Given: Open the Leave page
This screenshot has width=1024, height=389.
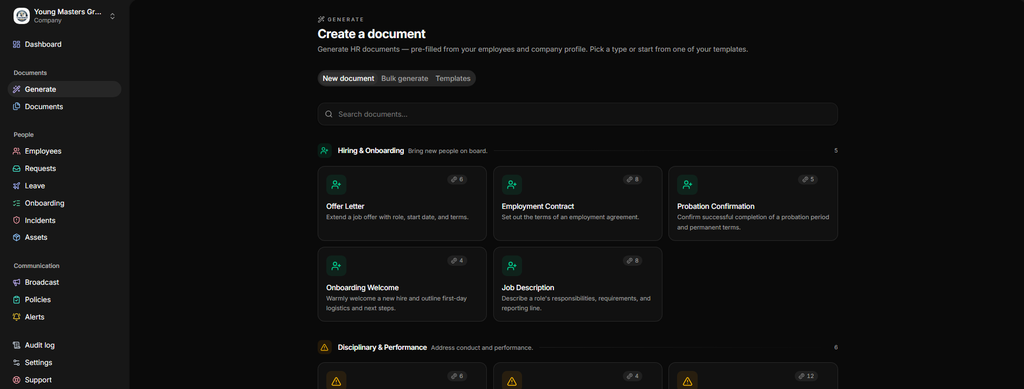Looking at the screenshot, I should 64,185.
